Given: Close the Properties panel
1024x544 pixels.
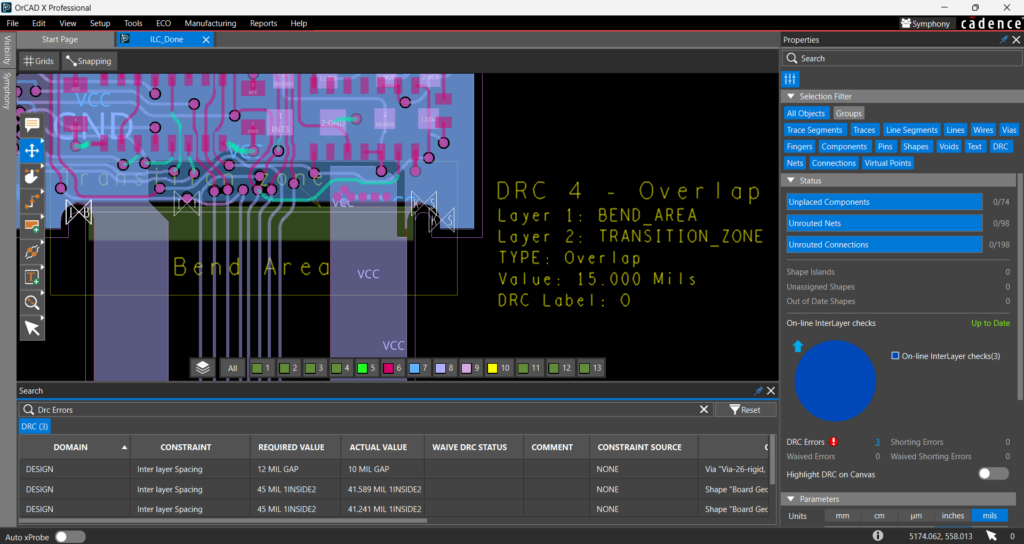Looking at the screenshot, I should coord(1016,40).
